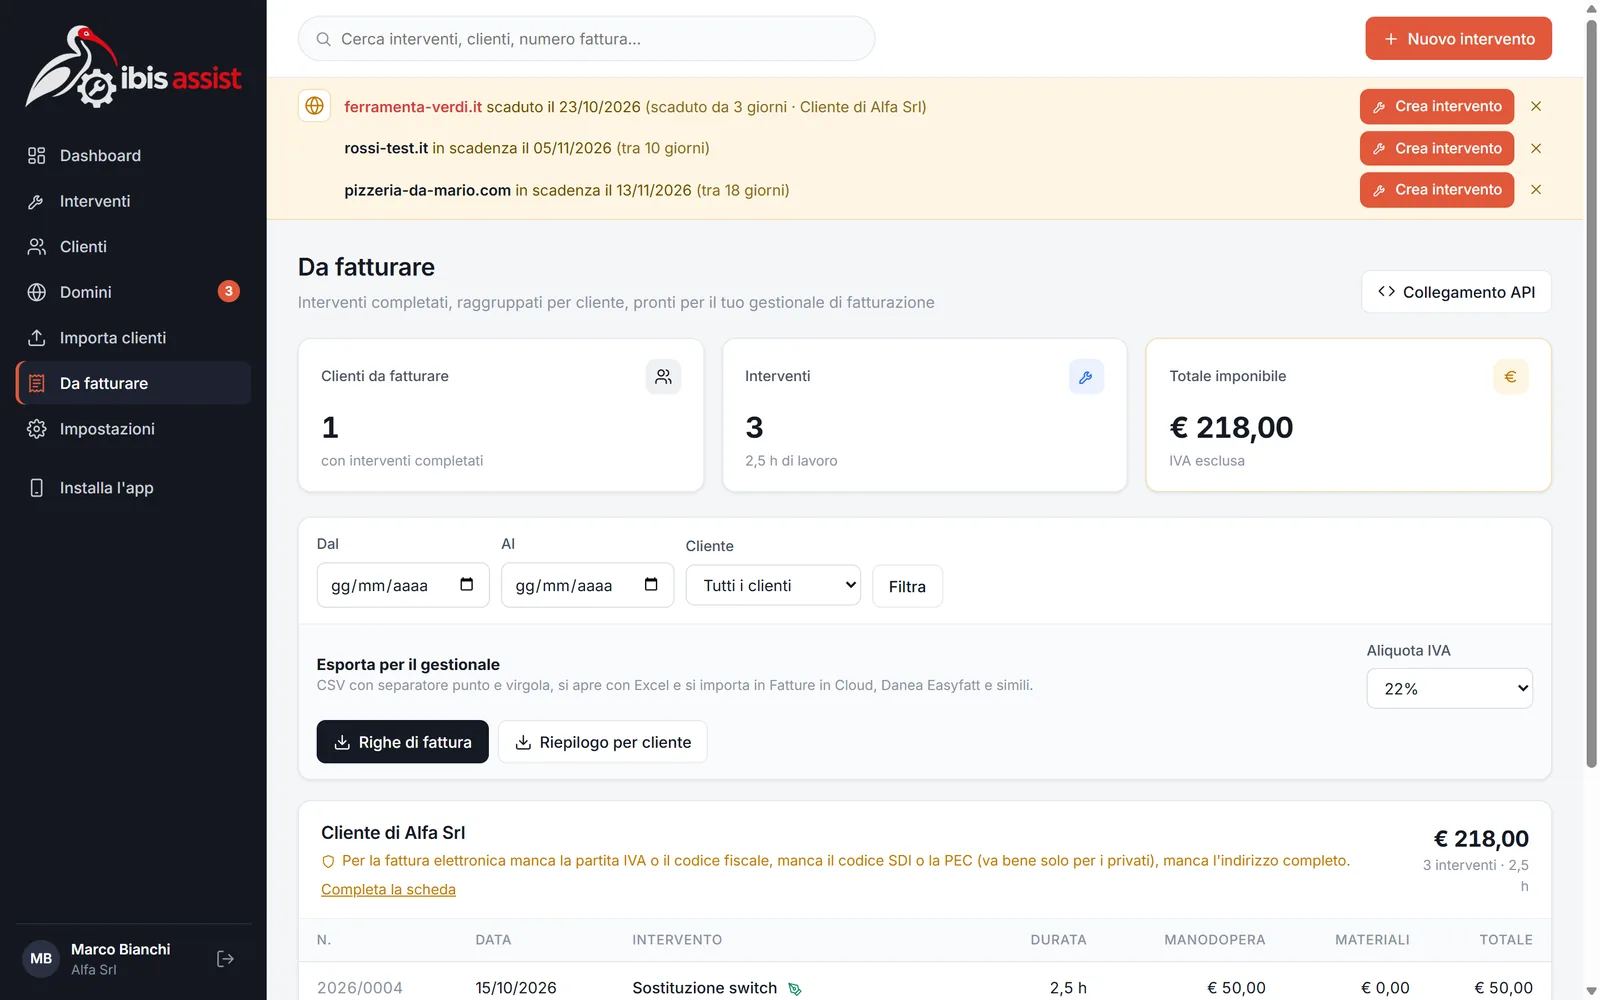Click intervention number 2026/0004
The image size is (1600, 1000).
point(360,988)
